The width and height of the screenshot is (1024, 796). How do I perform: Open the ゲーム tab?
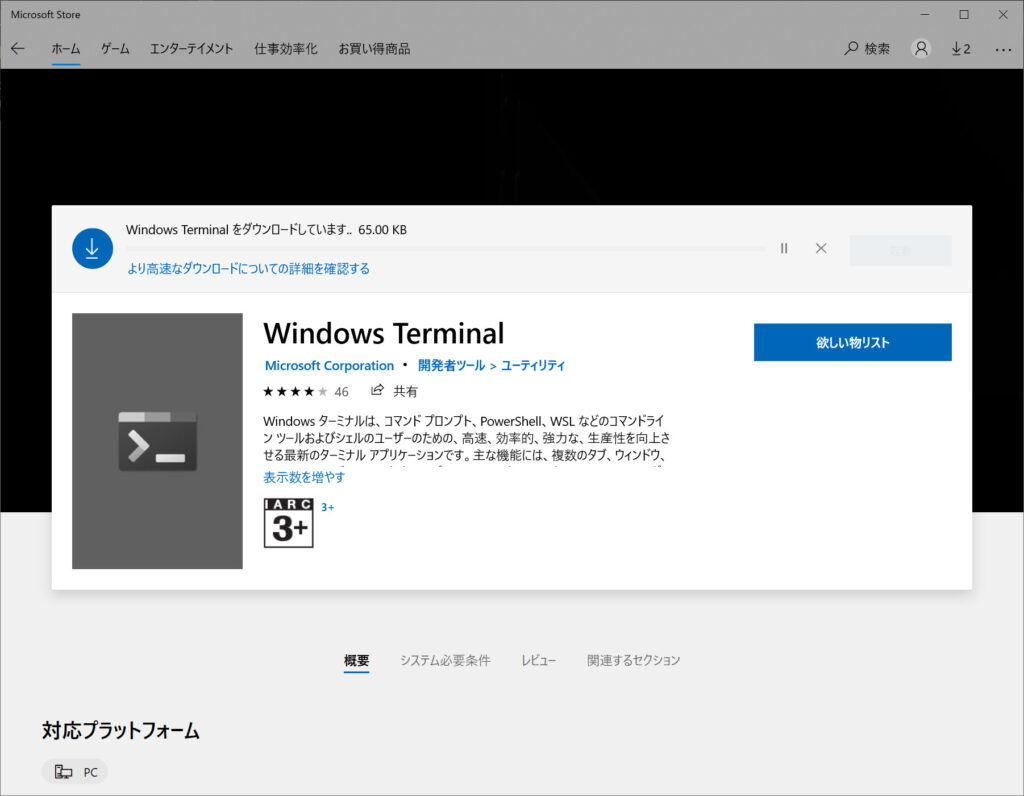tap(115, 49)
